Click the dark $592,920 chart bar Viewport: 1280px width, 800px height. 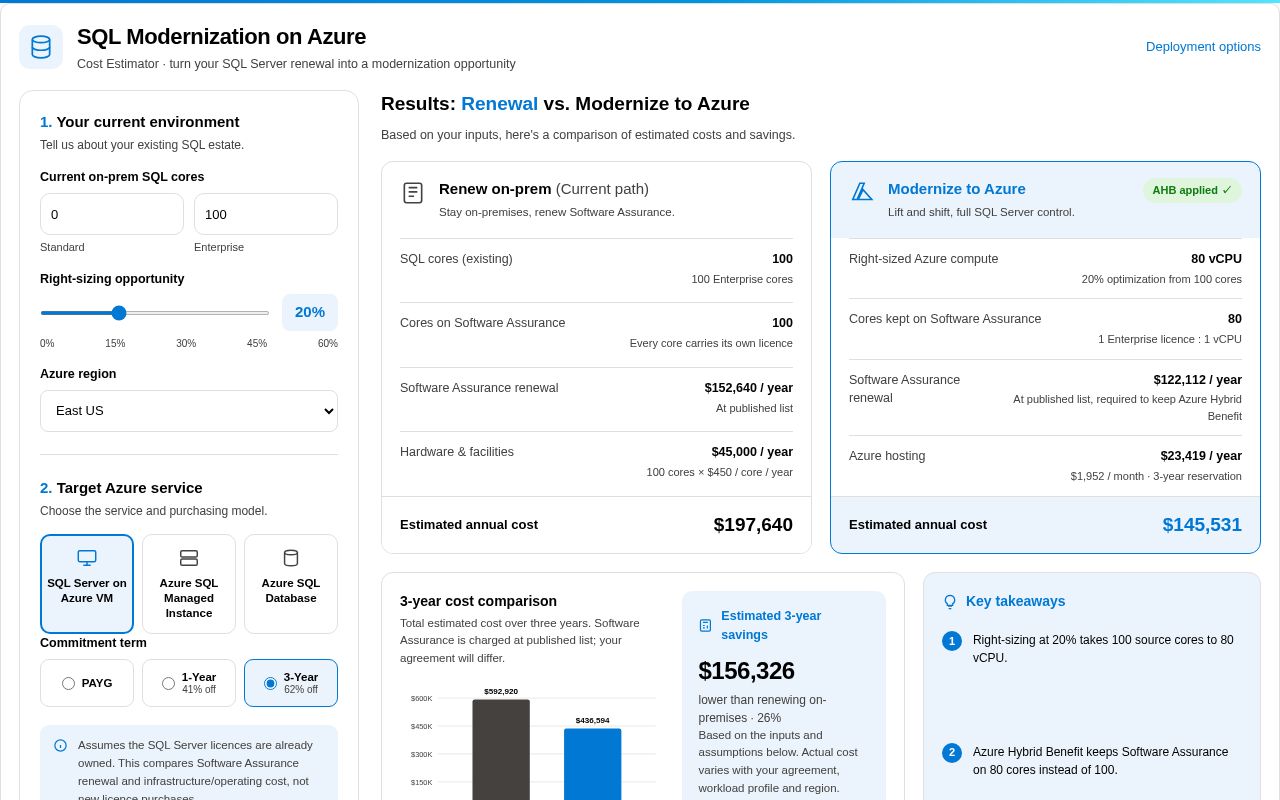501,749
